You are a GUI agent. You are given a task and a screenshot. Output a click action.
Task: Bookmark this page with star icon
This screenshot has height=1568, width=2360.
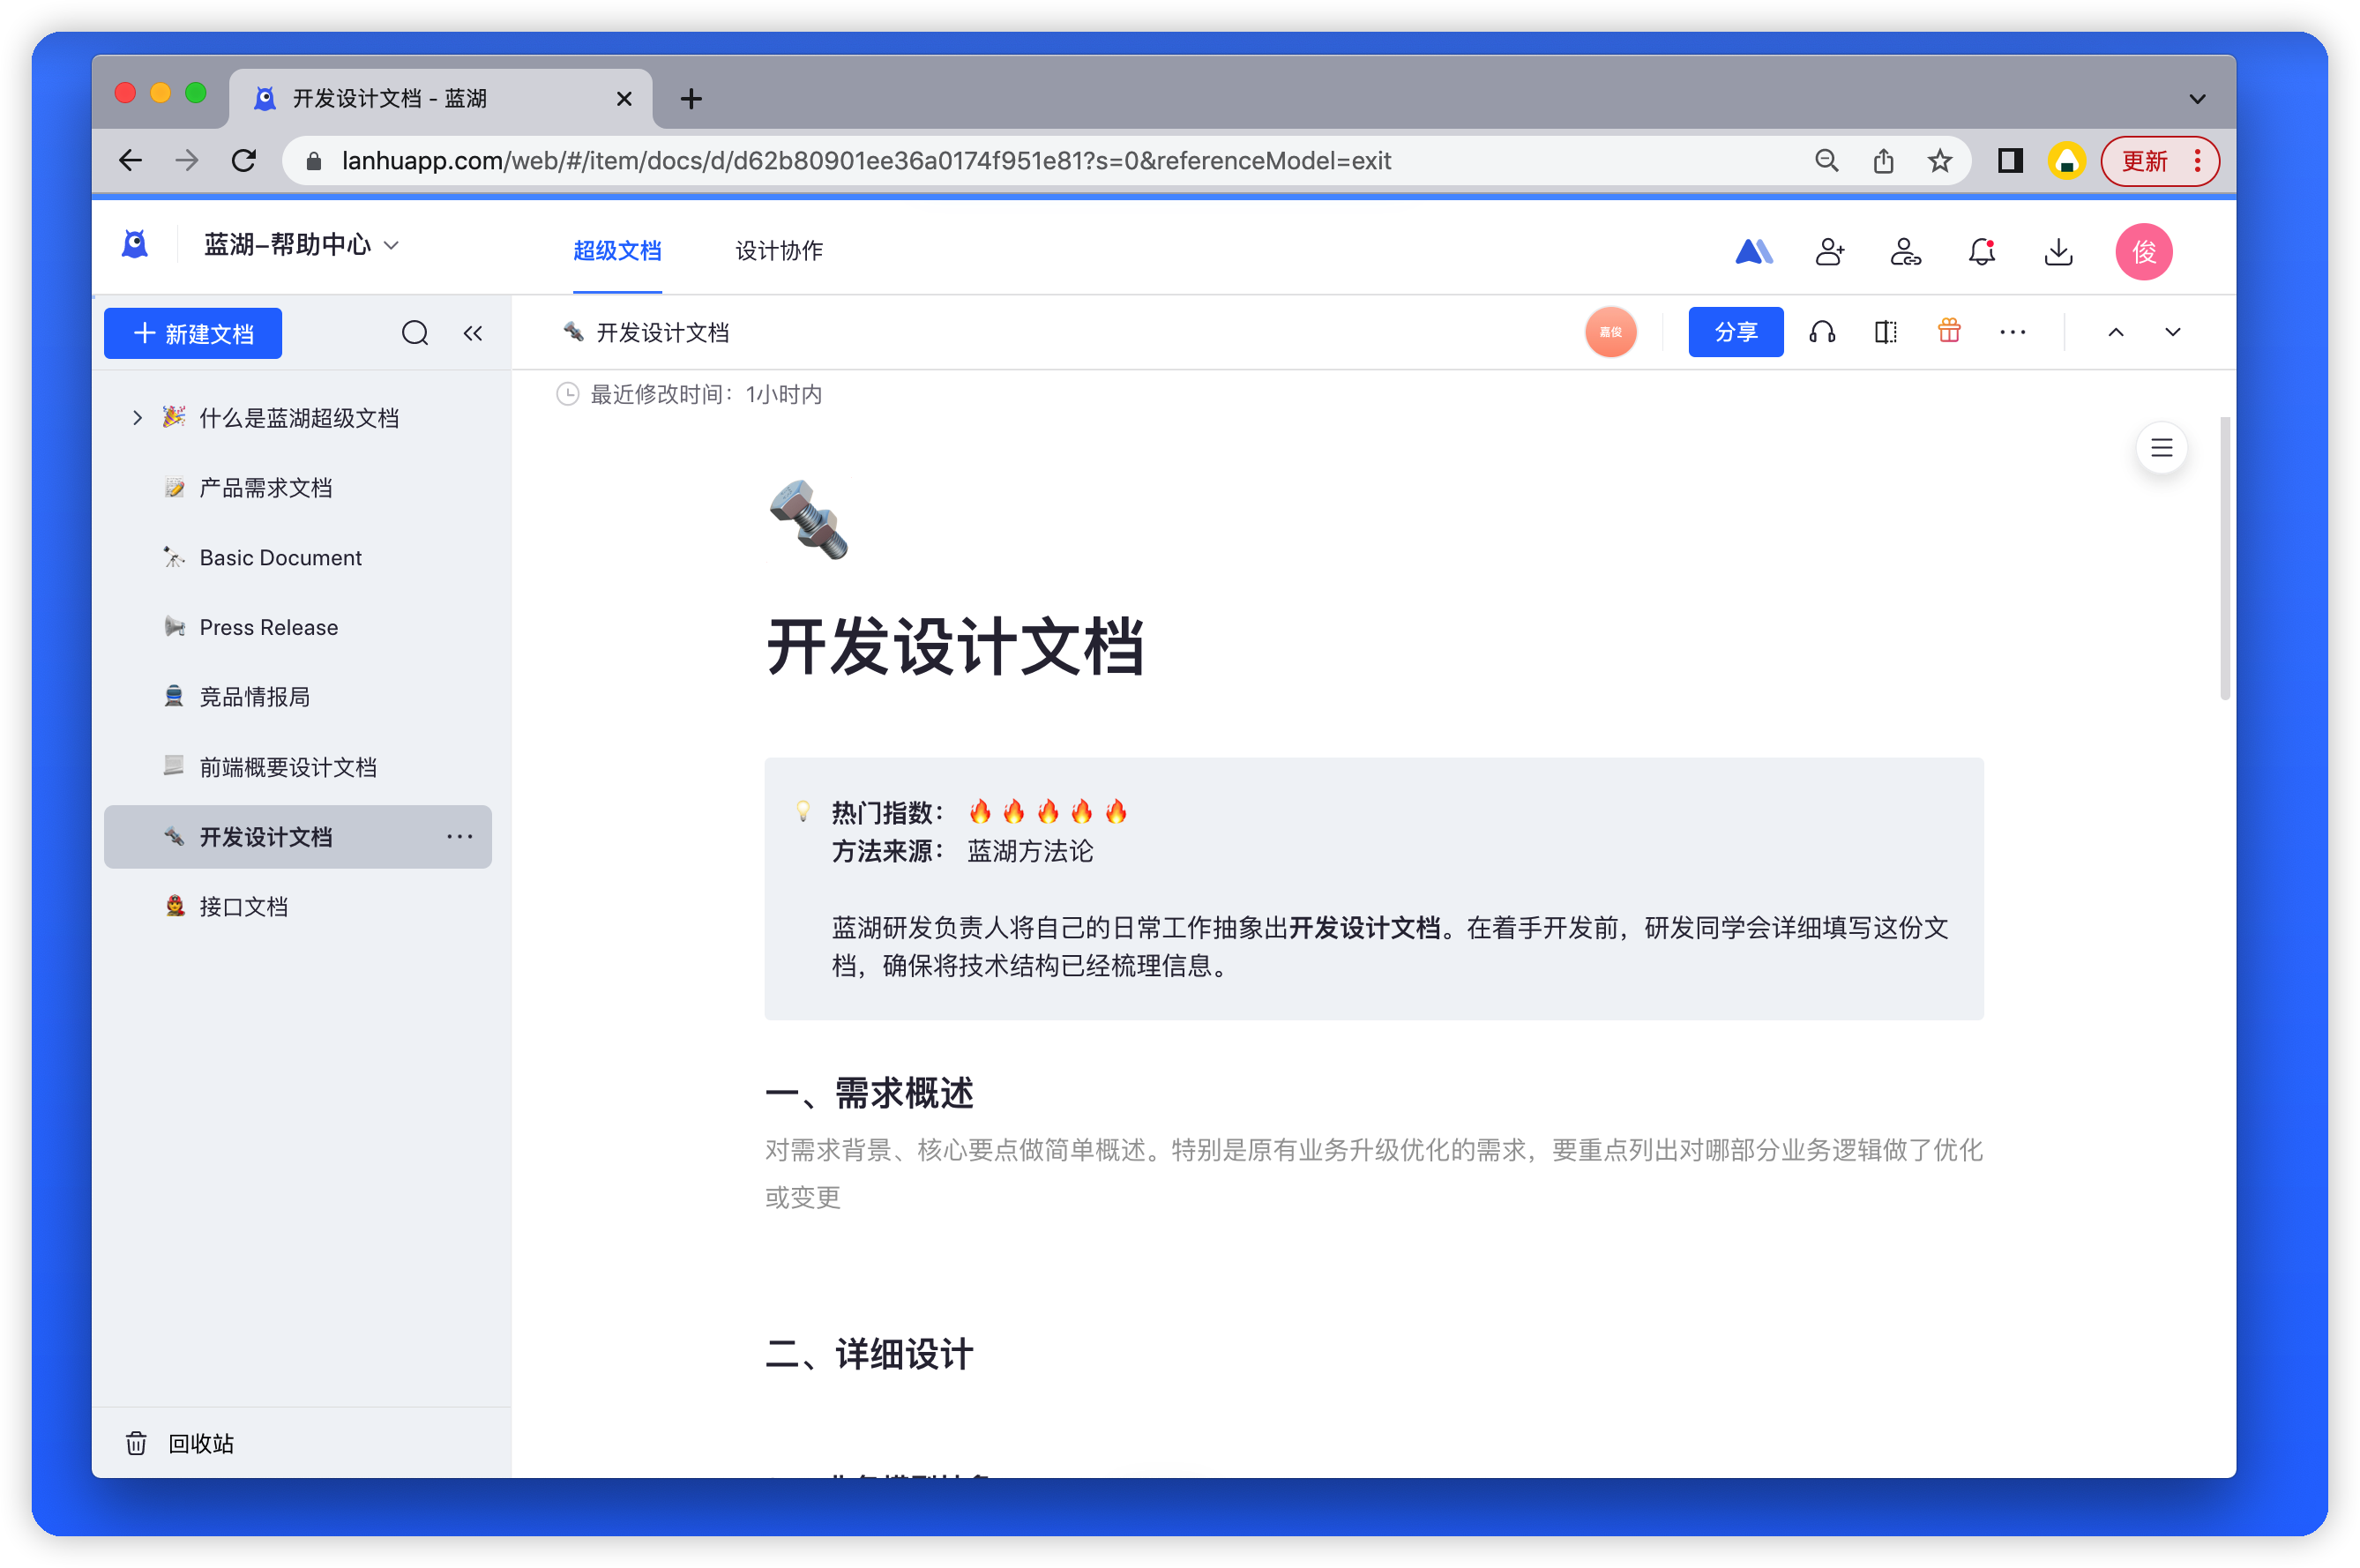pos(1939,161)
